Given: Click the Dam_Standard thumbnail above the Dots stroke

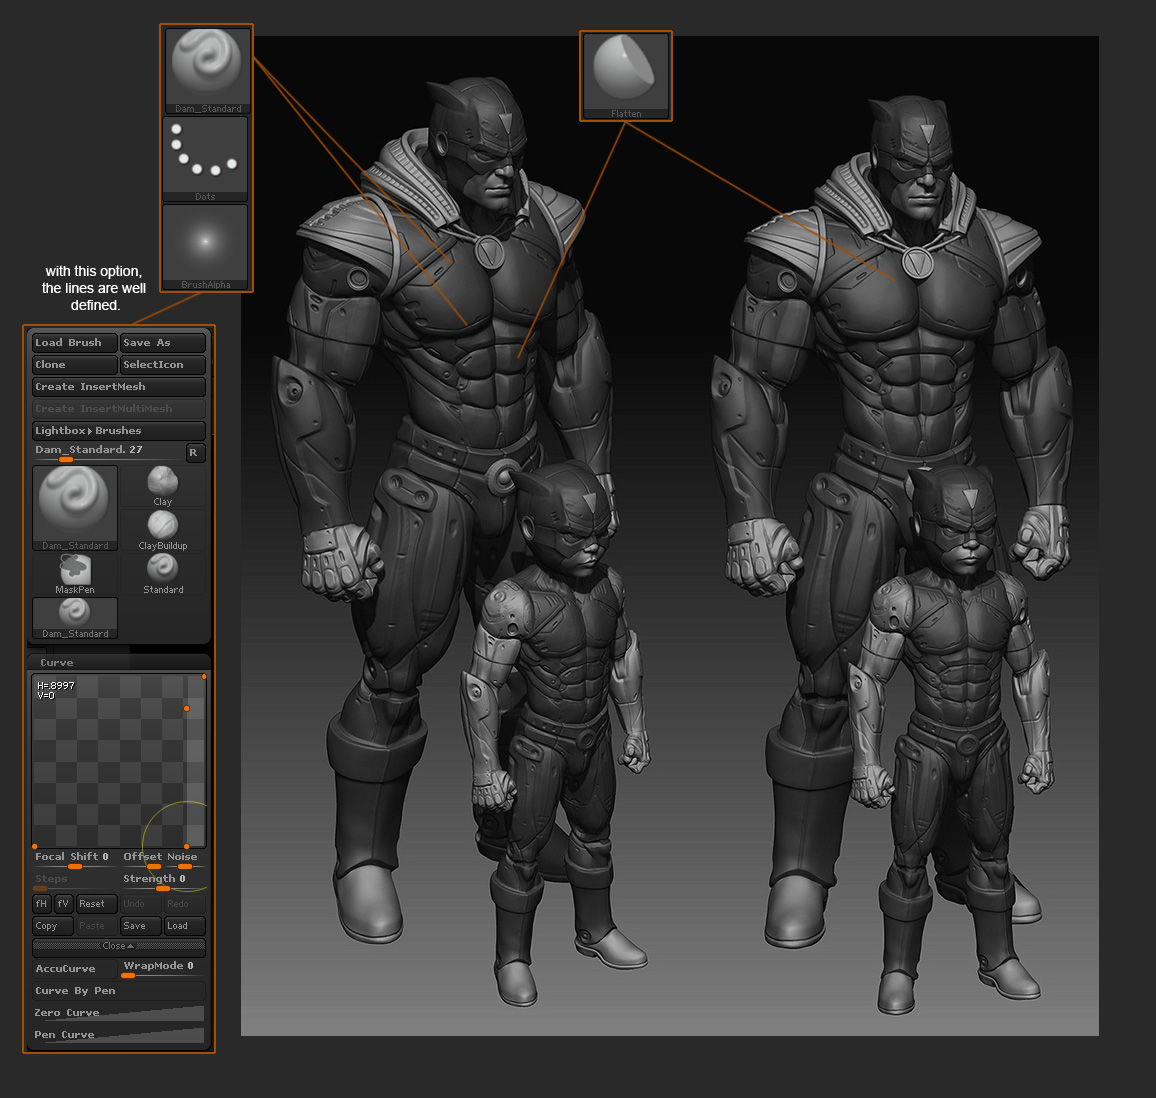Looking at the screenshot, I should click(207, 71).
